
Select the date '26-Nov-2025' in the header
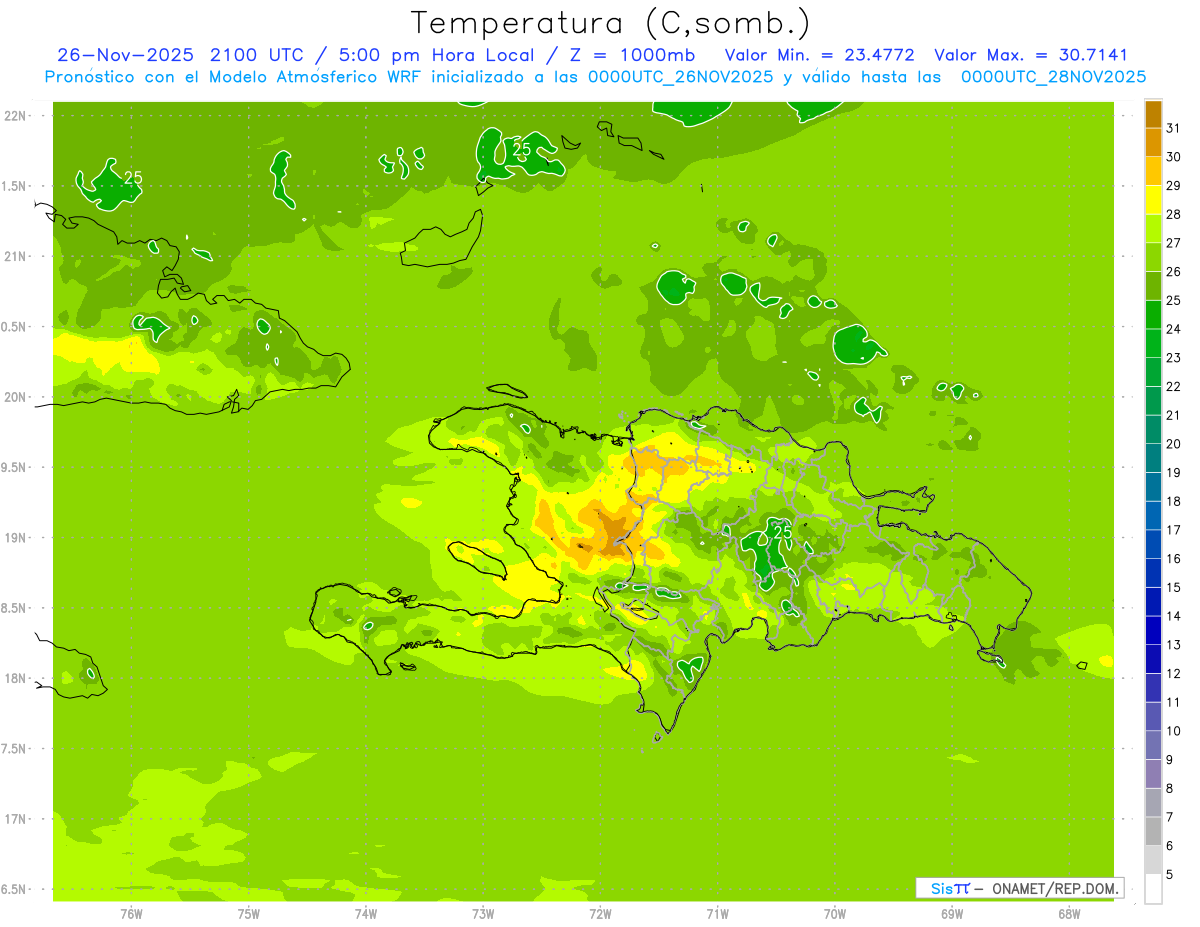126,55
